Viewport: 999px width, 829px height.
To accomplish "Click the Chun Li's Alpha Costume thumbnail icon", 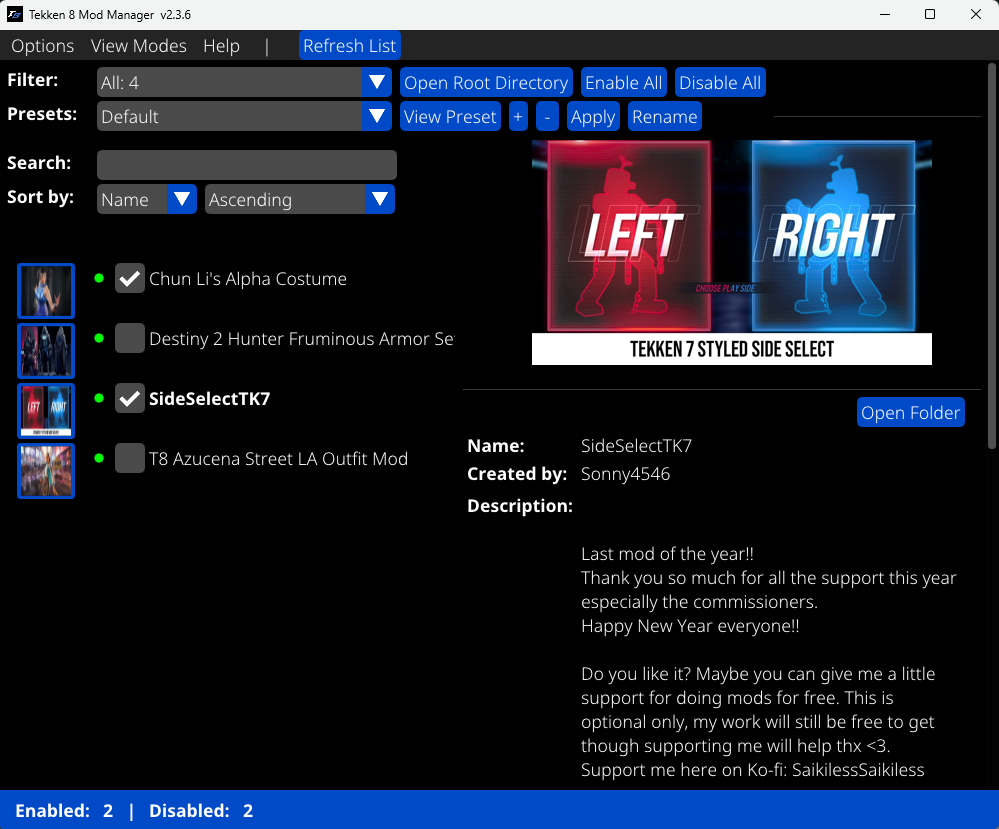I will coord(46,291).
